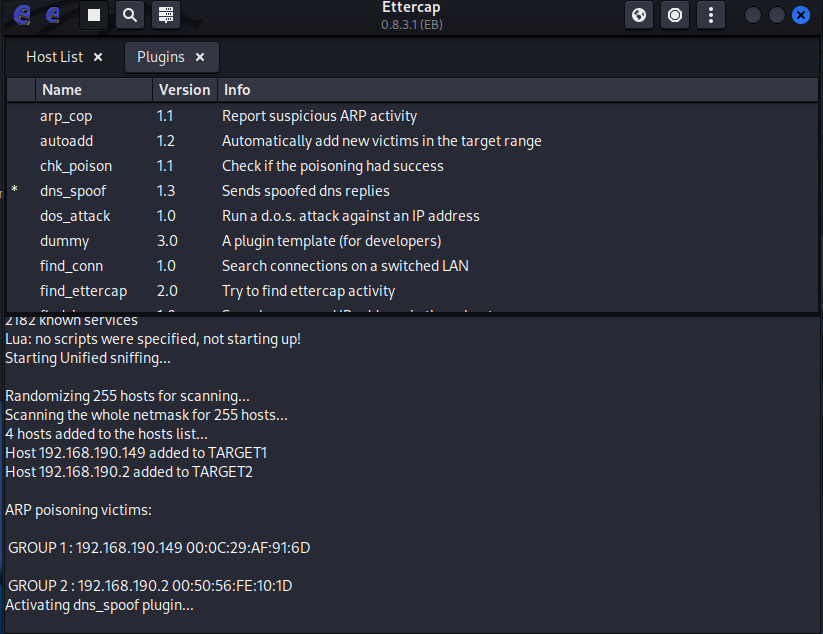Image resolution: width=823 pixels, height=634 pixels.
Task: Select the dos_attack plugin entry
Action: tap(75, 216)
